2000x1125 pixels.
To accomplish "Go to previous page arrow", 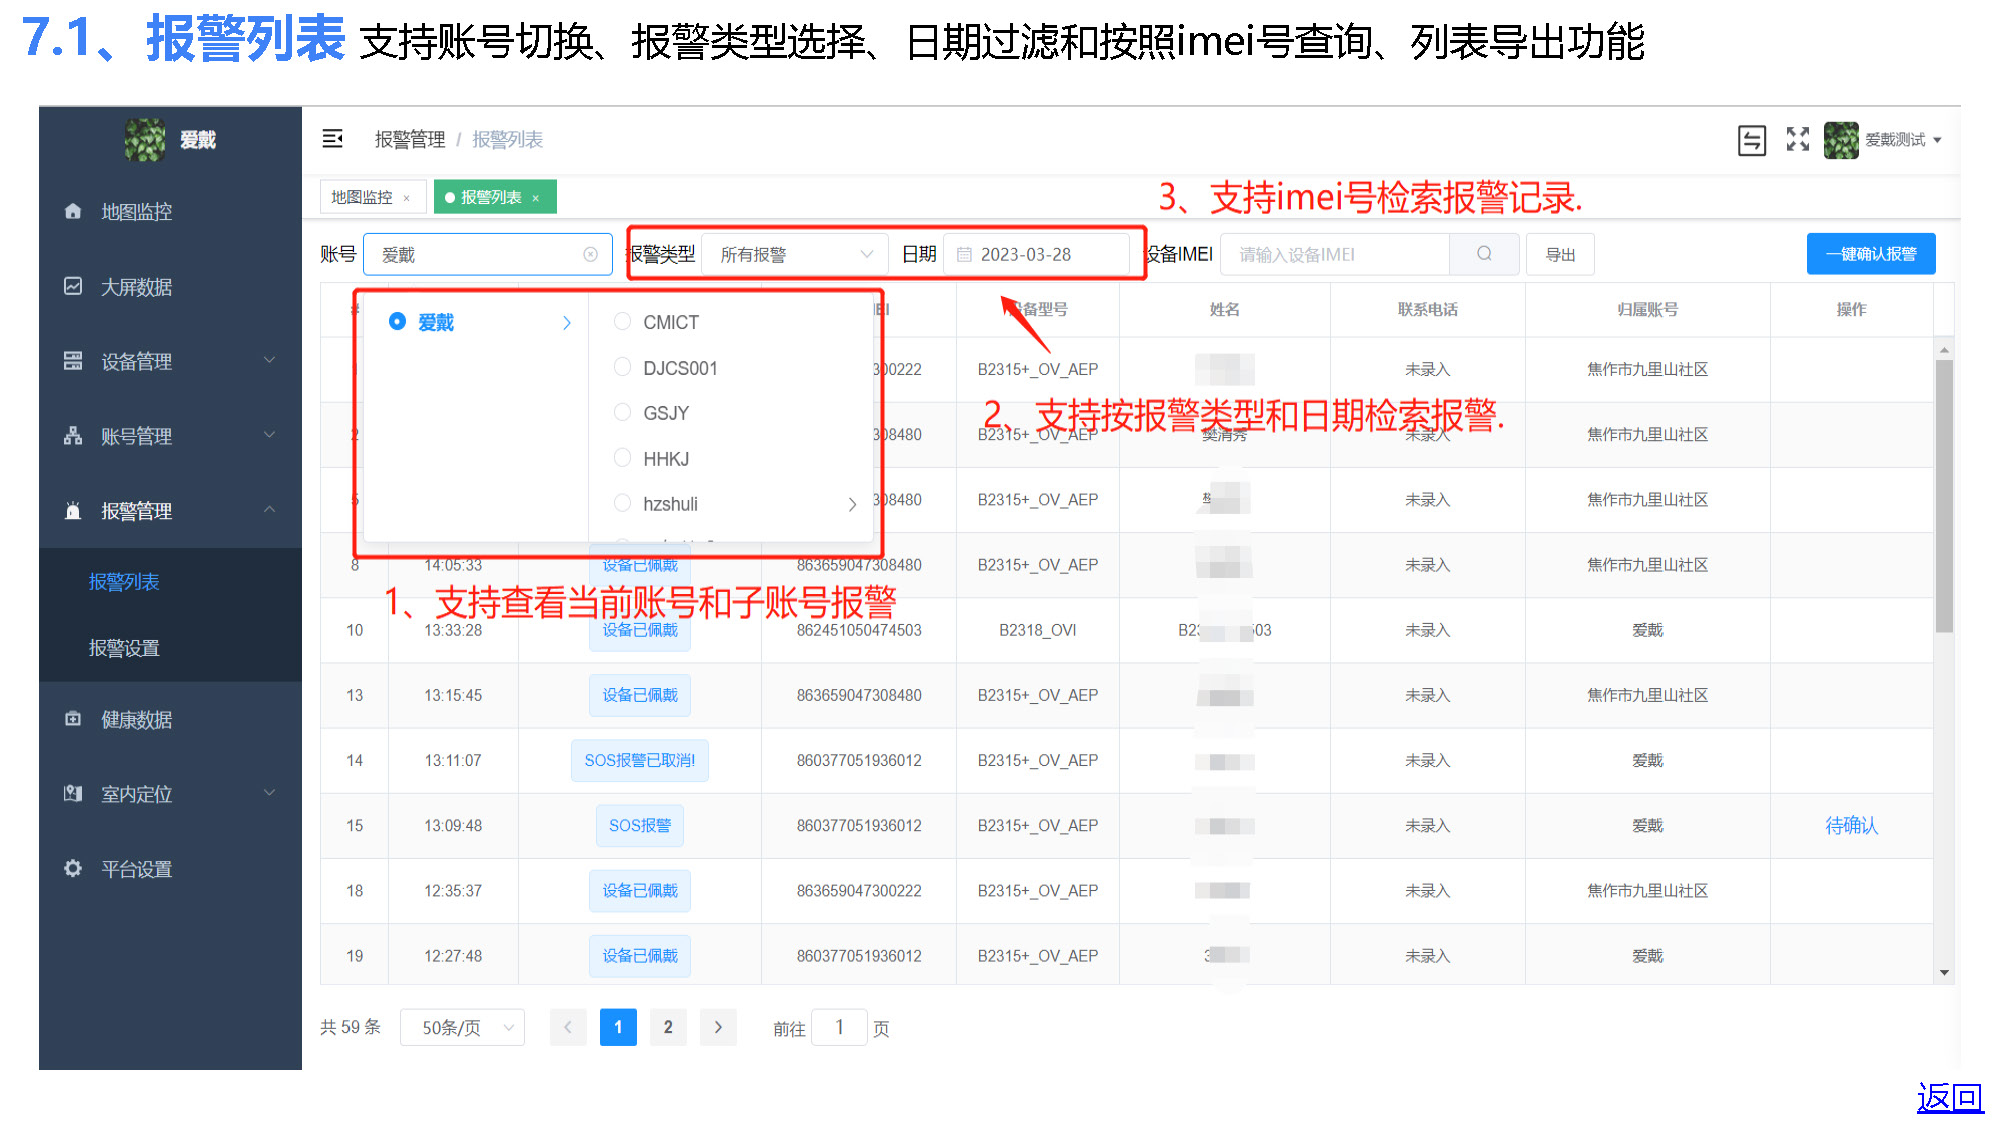I will 568,1027.
